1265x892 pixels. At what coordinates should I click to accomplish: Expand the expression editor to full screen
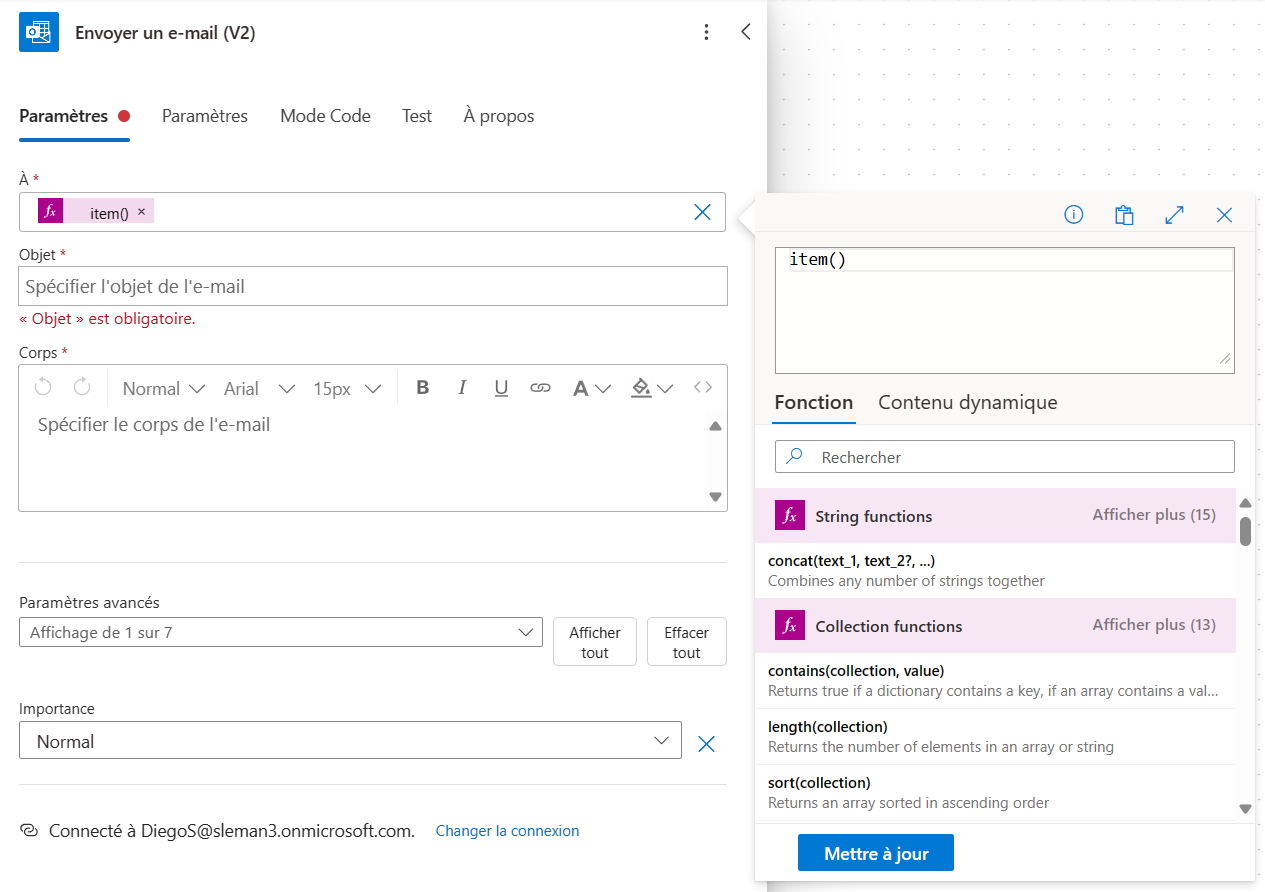[1174, 215]
